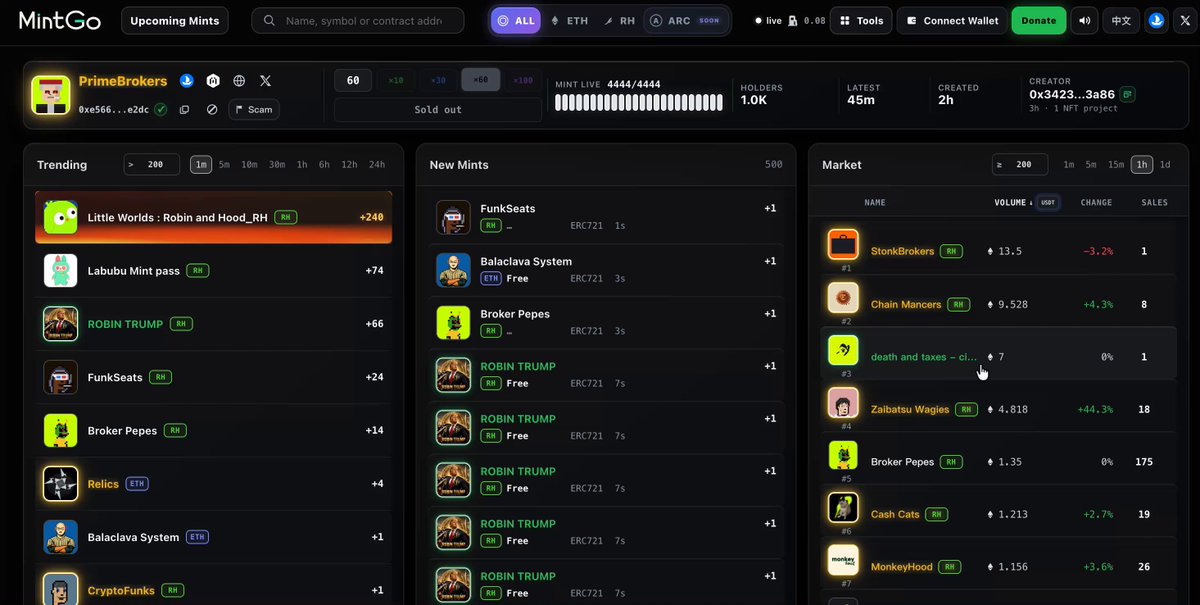Switch the Market timeframe to 1d

[1165, 165]
